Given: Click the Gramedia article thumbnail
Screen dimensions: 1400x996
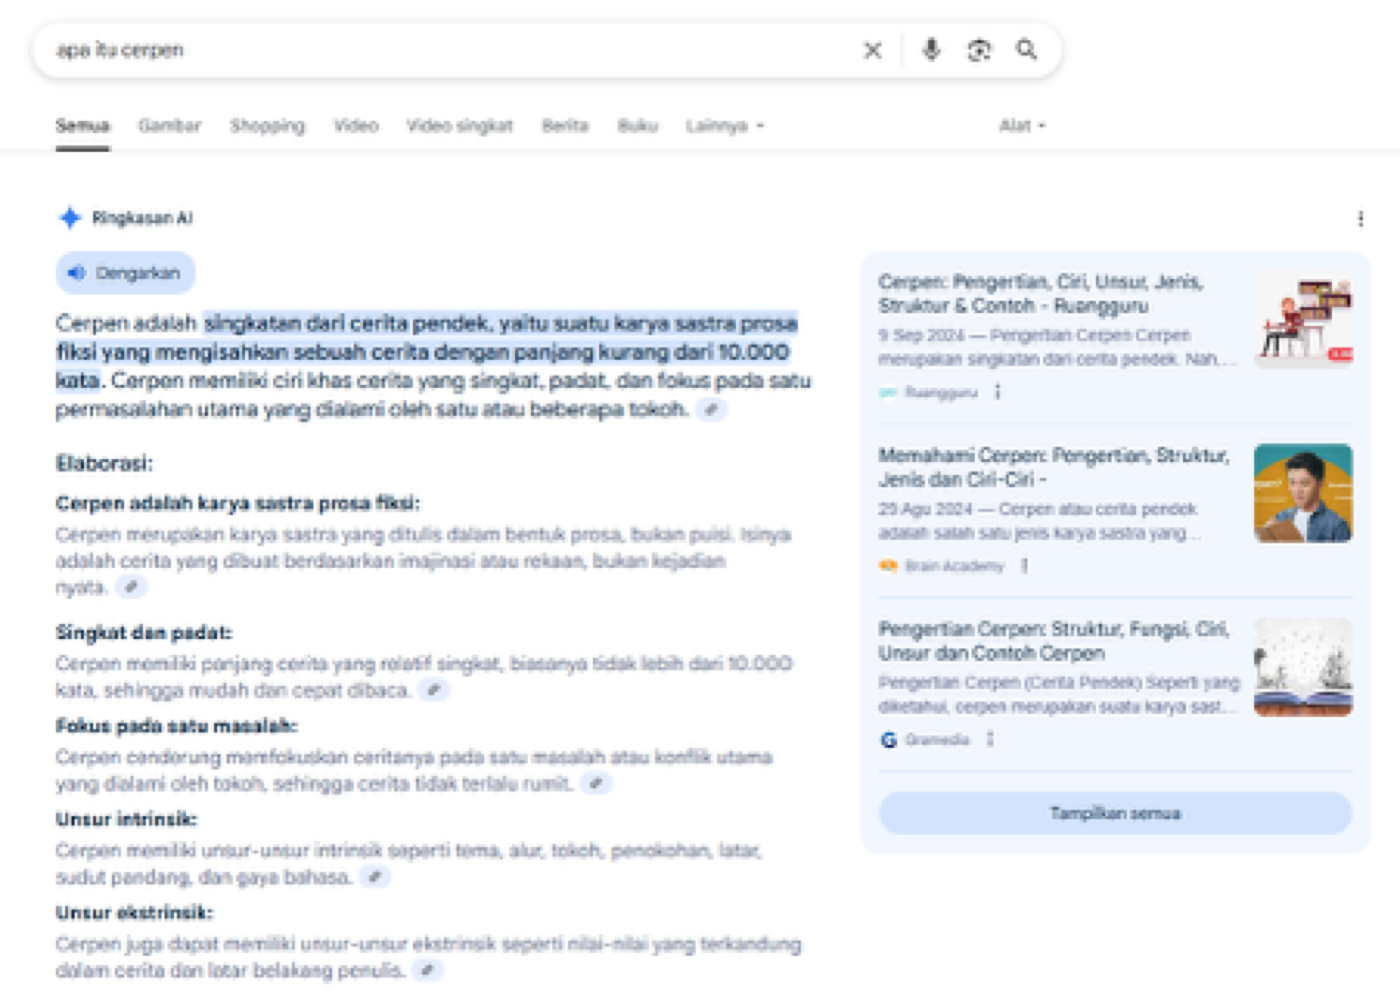Looking at the screenshot, I should pos(1303,667).
